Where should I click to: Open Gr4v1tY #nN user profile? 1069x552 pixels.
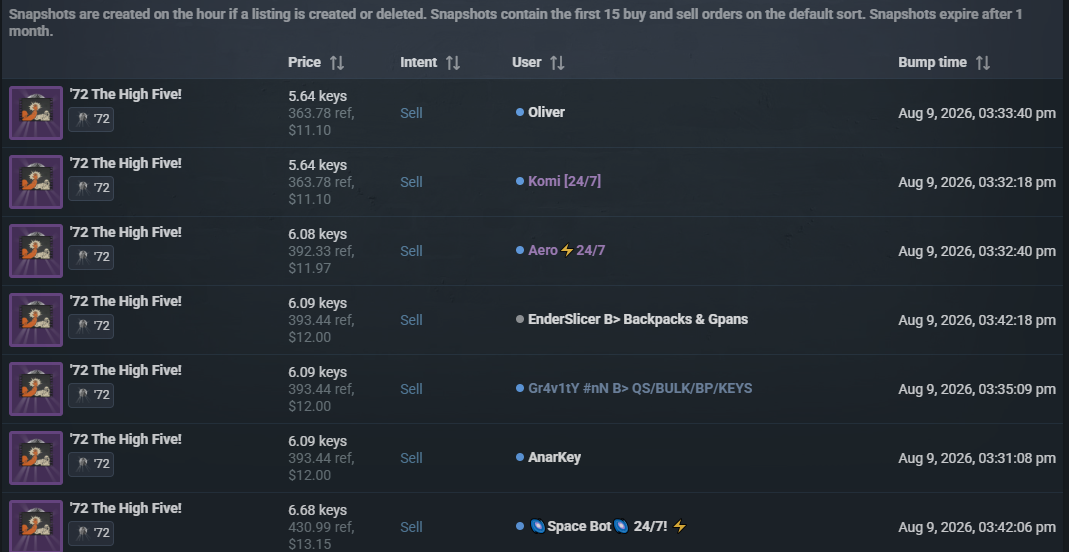[x=639, y=388]
